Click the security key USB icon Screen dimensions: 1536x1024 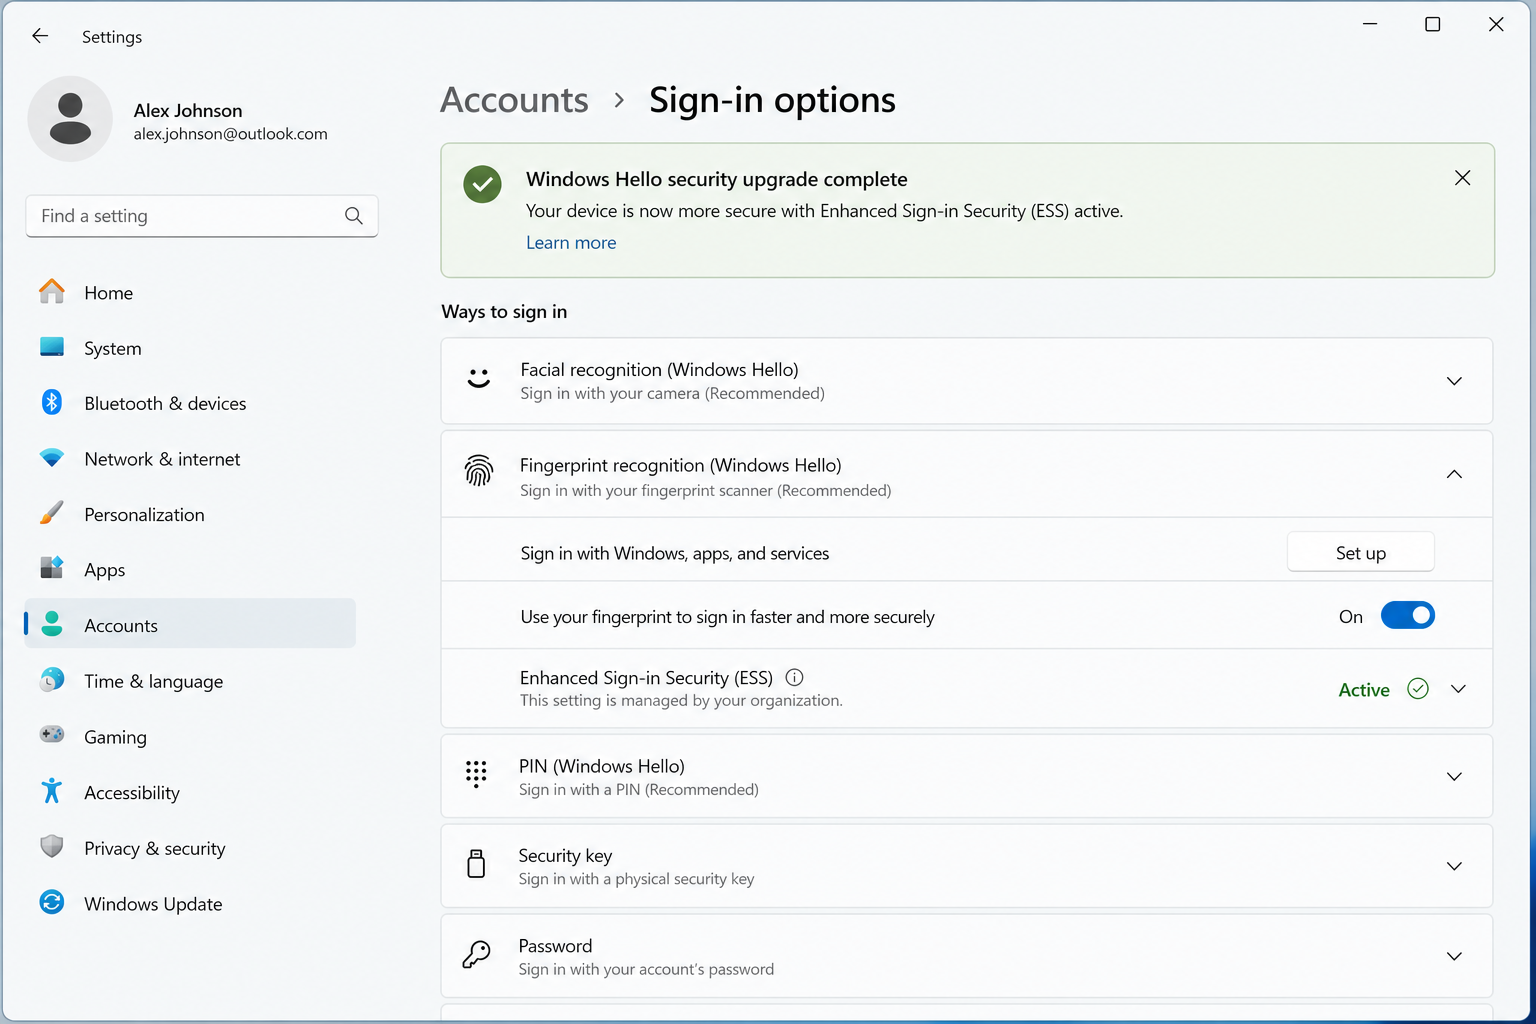[x=477, y=864]
